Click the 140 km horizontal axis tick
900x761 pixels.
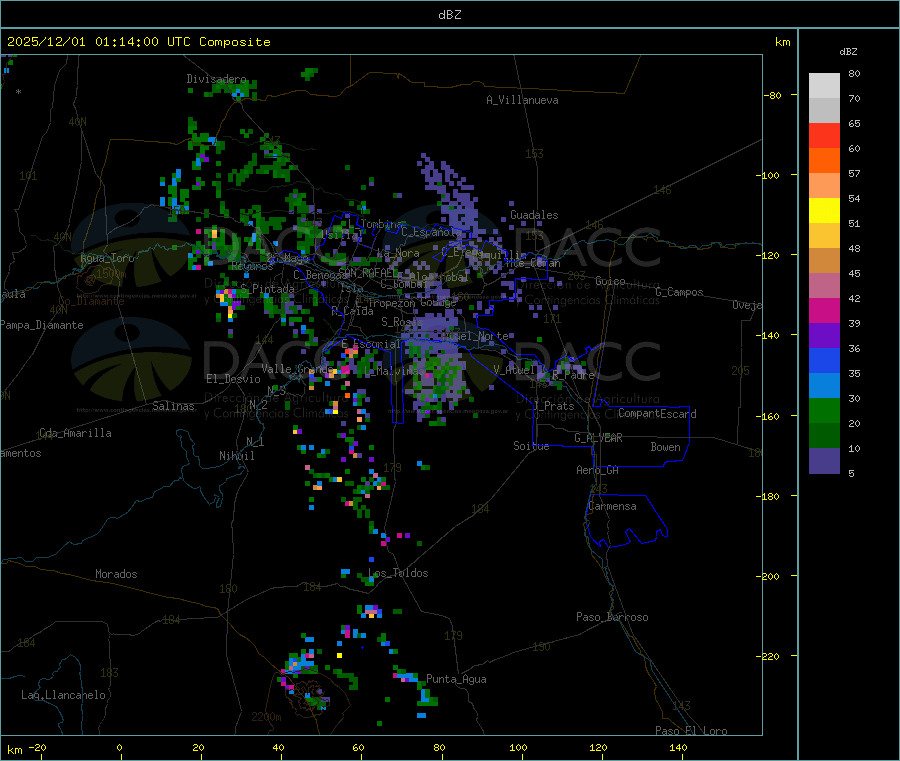pos(678,747)
